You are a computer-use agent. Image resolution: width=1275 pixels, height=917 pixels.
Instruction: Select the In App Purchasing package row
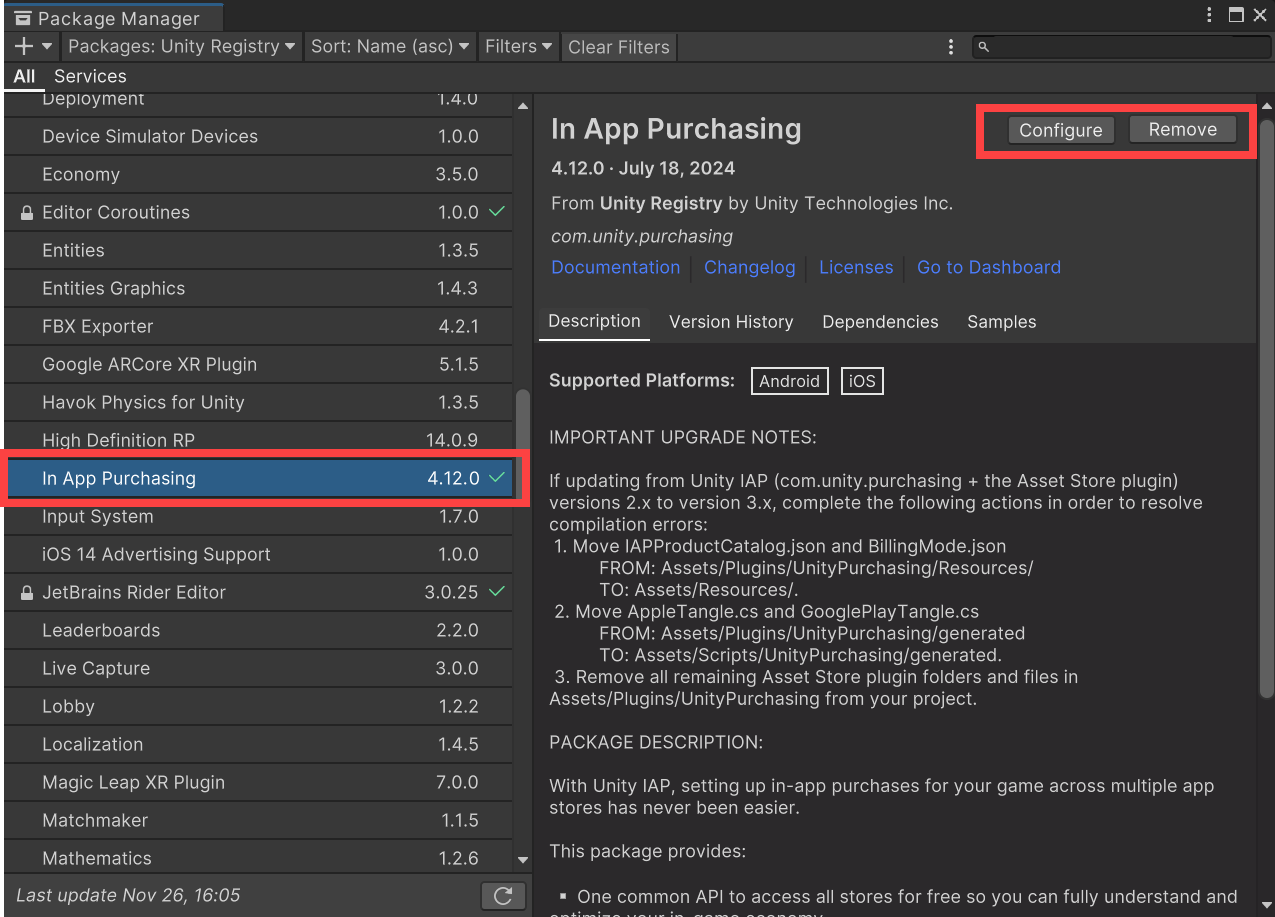tap(258, 479)
